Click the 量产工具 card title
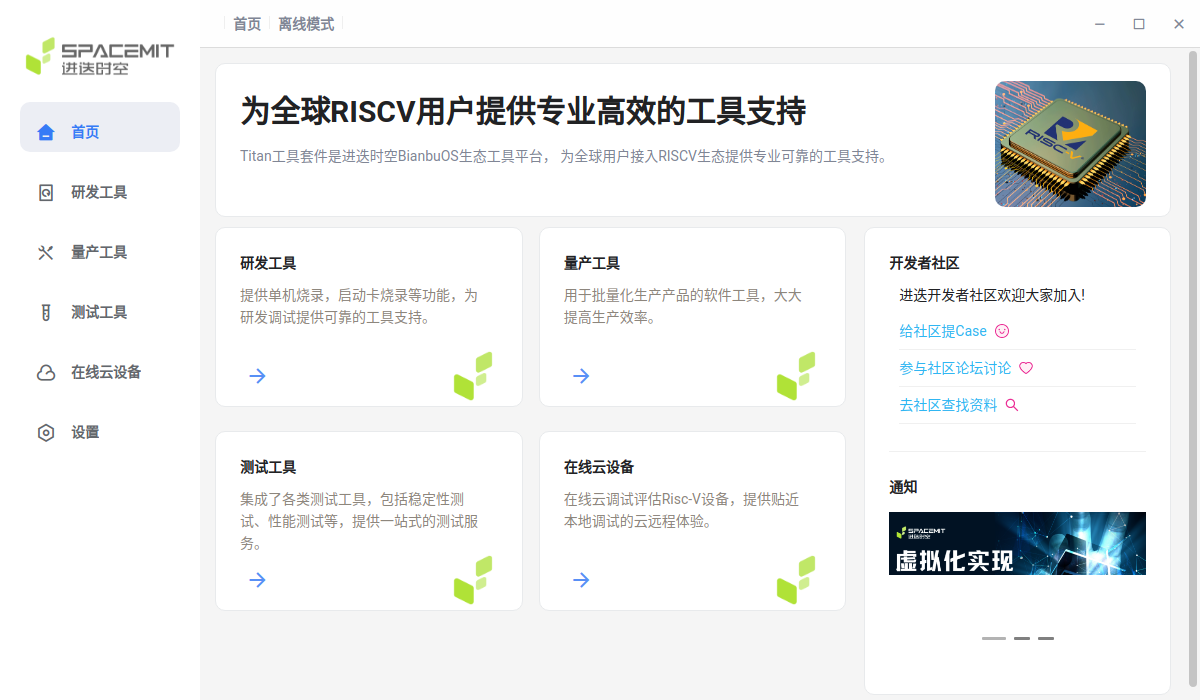1200x700 pixels. click(x=592, y=263)
